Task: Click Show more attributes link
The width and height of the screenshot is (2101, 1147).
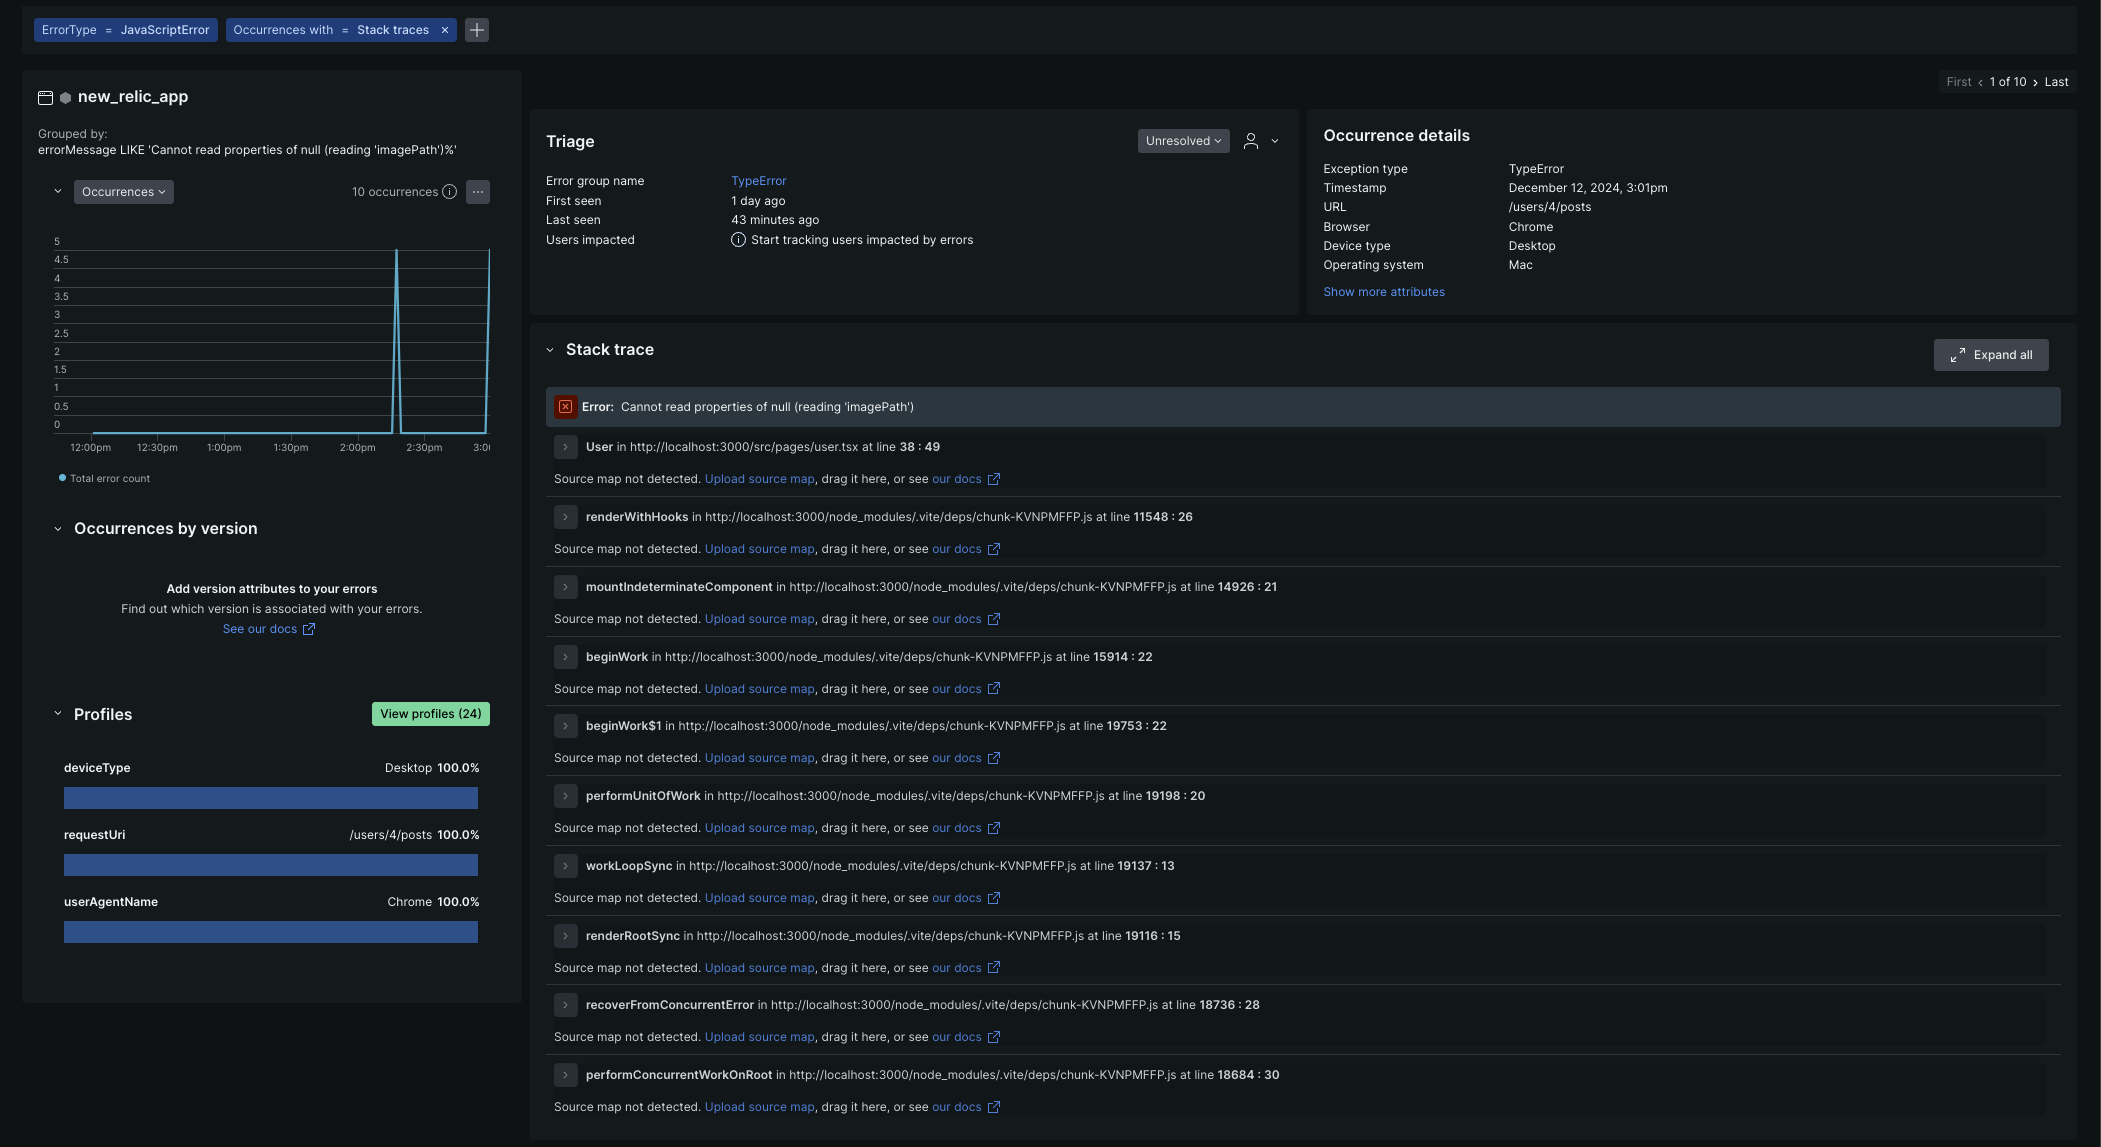Action: [x=1383, y=292]
